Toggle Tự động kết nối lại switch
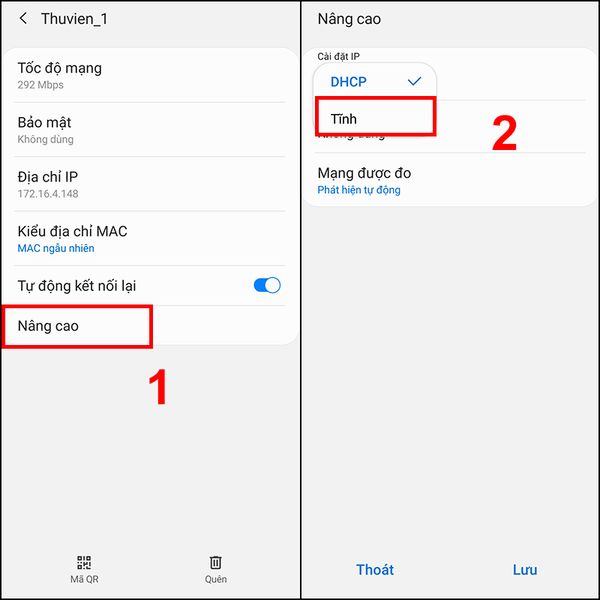 (x=267, y=285)
